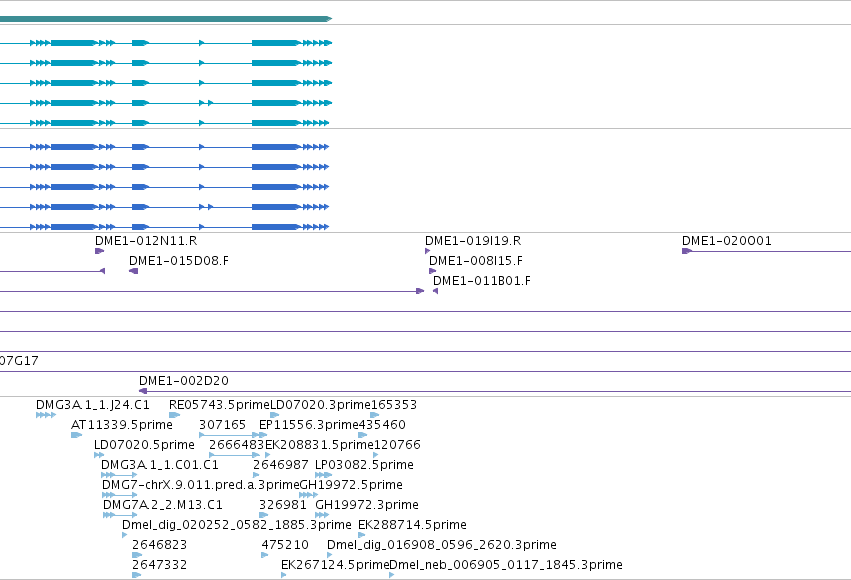Select the 165353 feature label
The image size is (851, 580).
pos(394,405)
